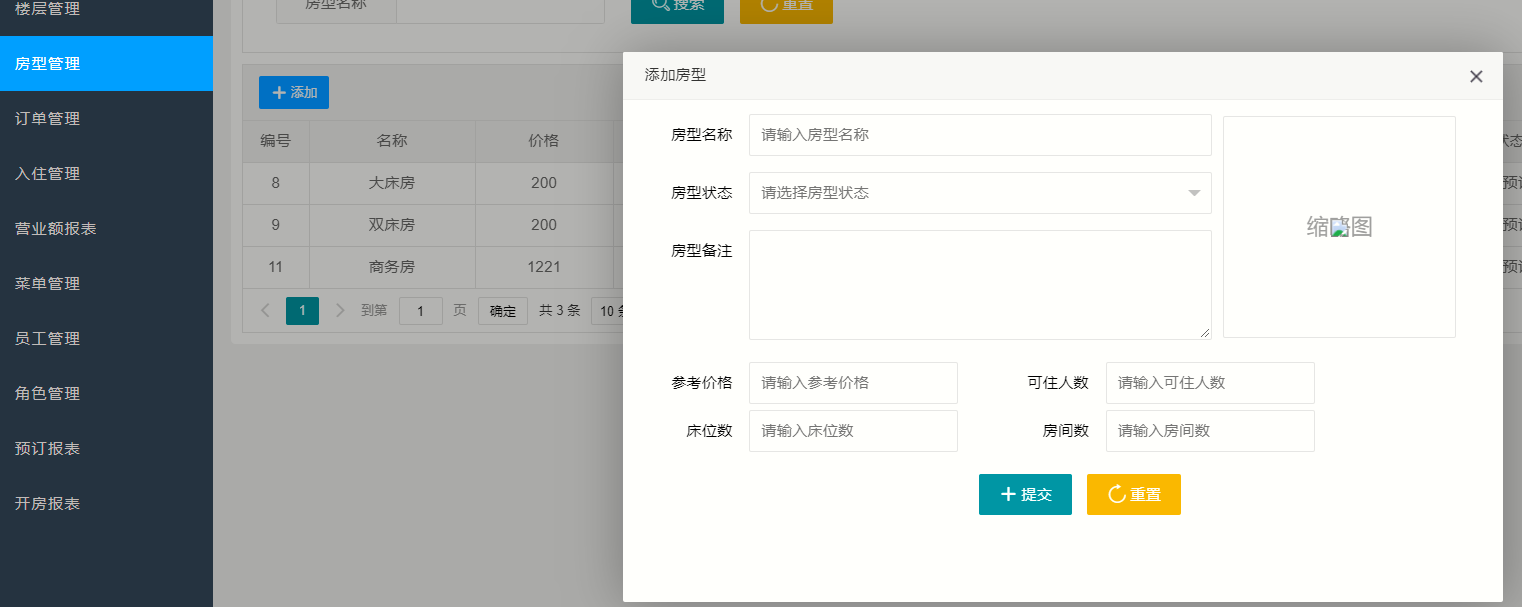Open the 房型状态 dropdown
The width and height of the screenshot is (1522, 607).
tap(980, 193)
